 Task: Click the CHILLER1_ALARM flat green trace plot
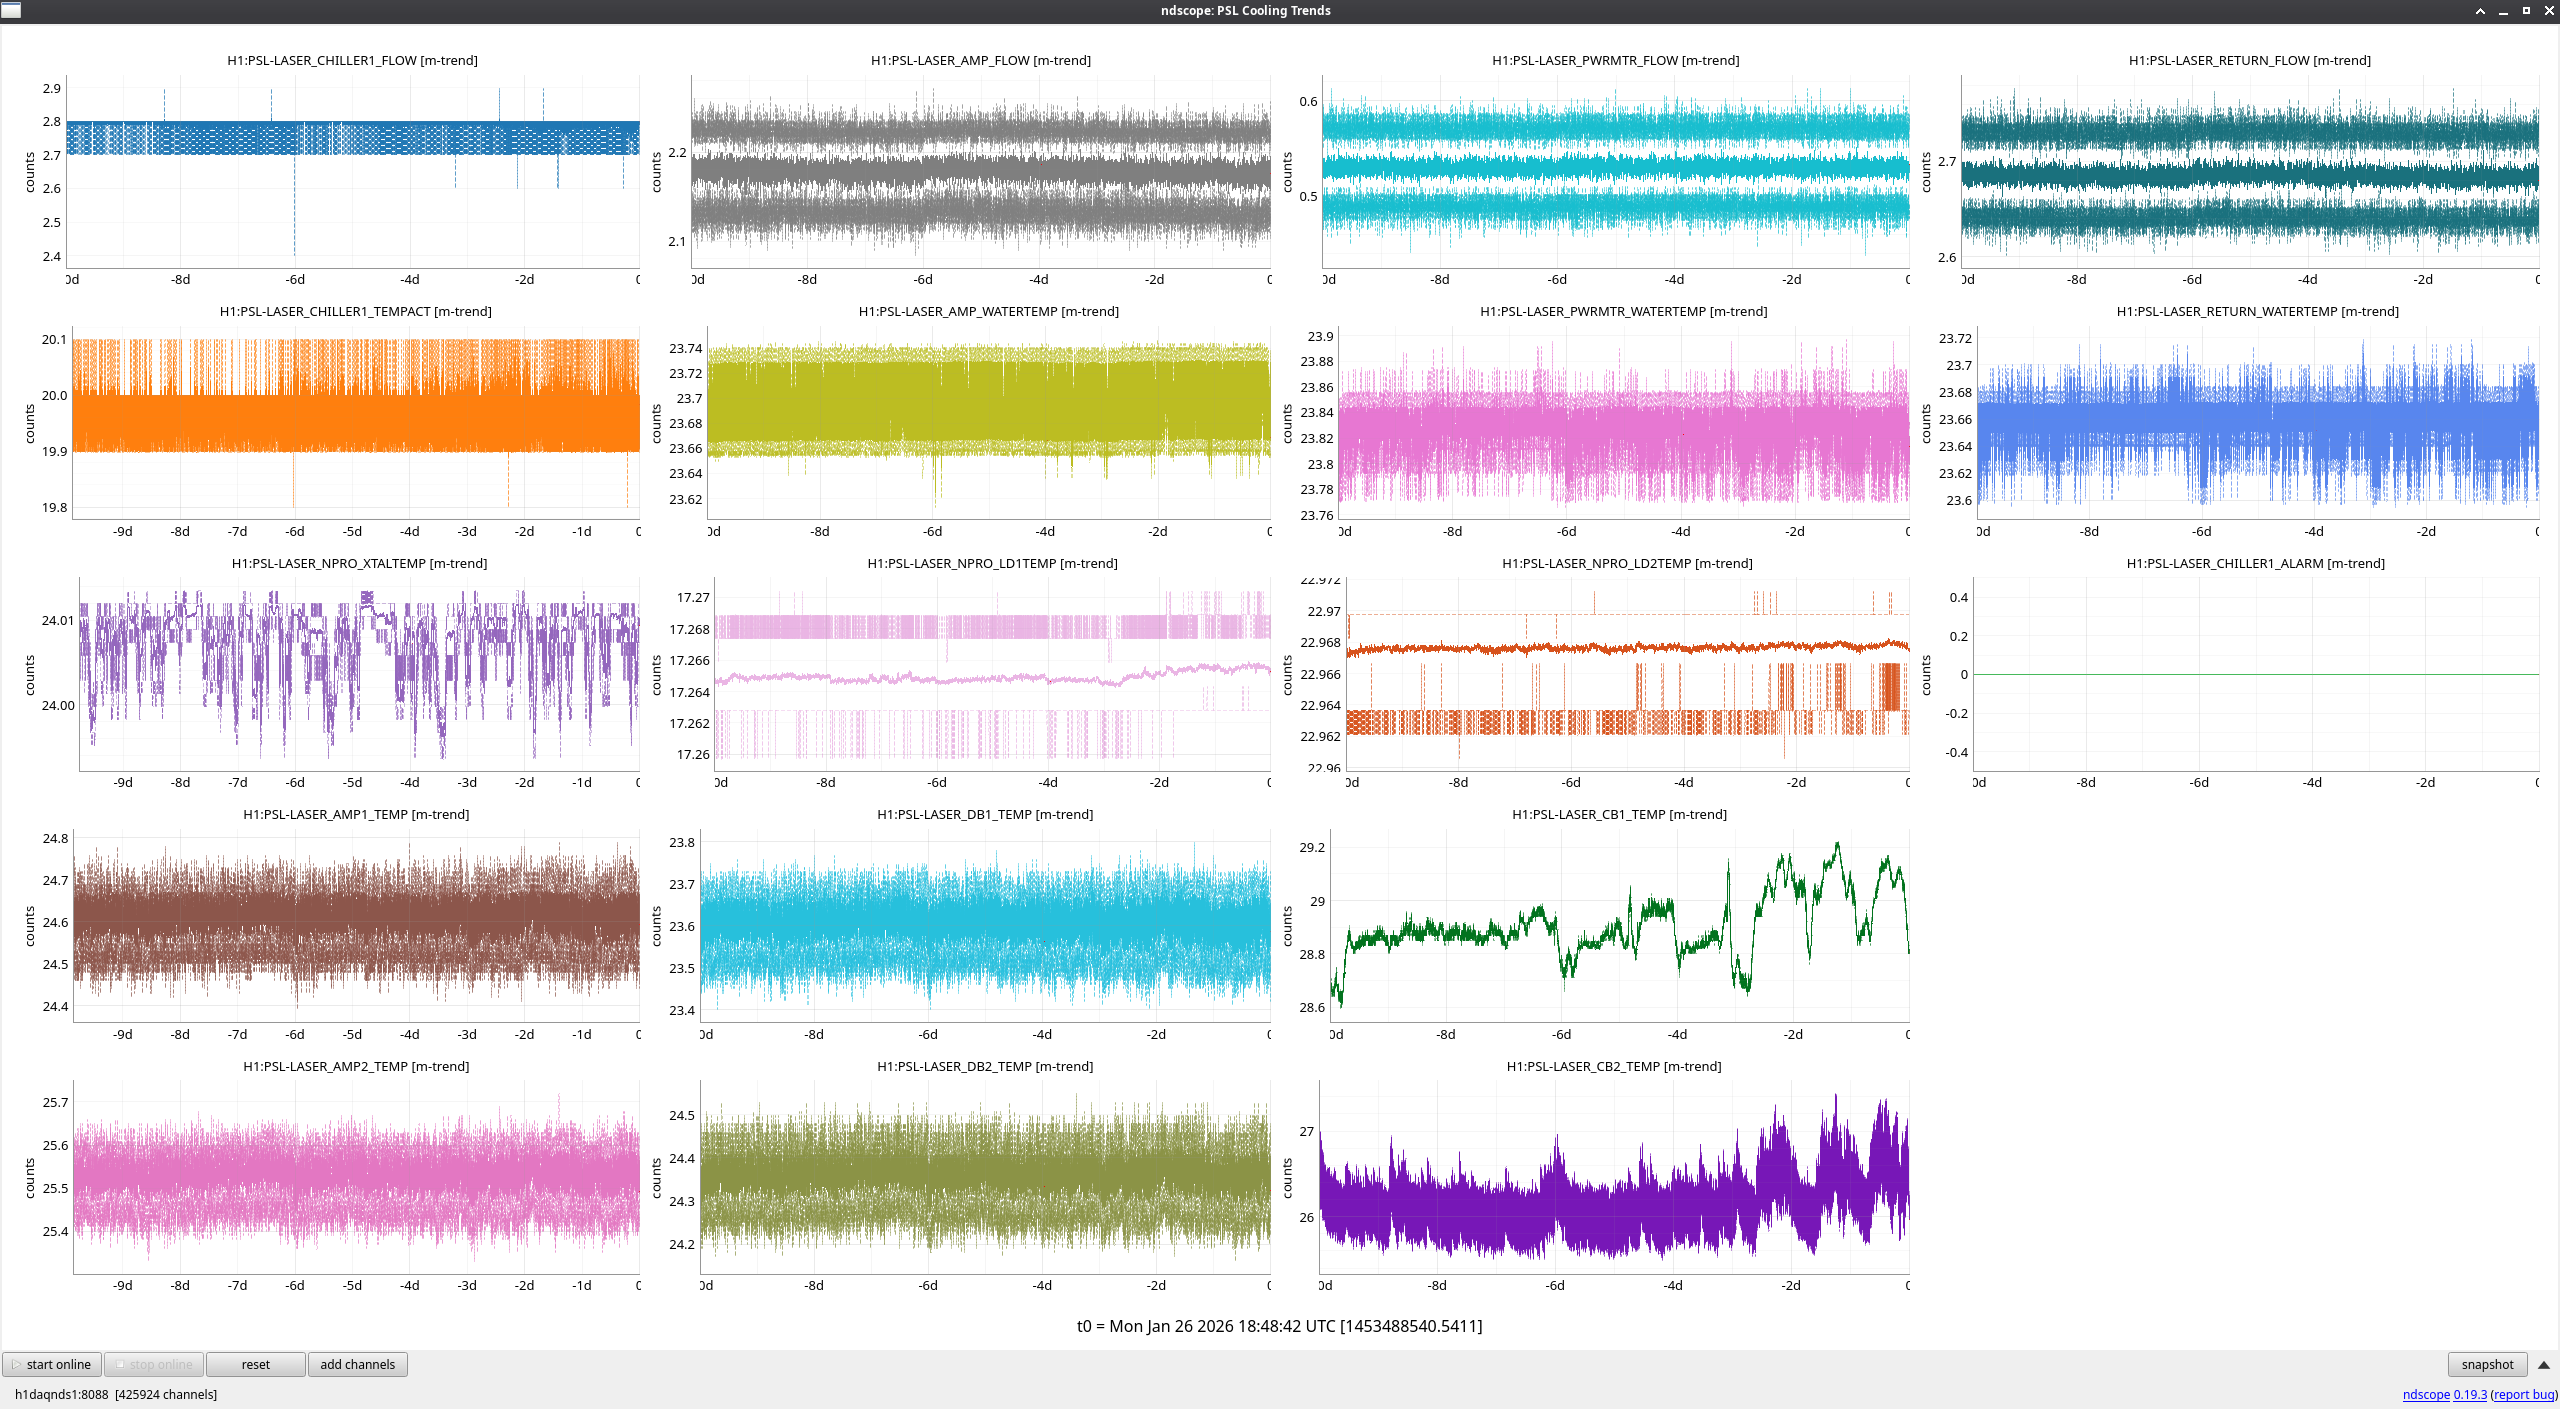pyautogui.click(x=2255, y=674)
